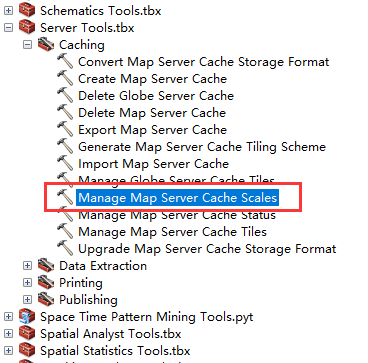This screenshot has width=368, height=363.
Task: Collapse the Caching toolset
Action: 27,45
